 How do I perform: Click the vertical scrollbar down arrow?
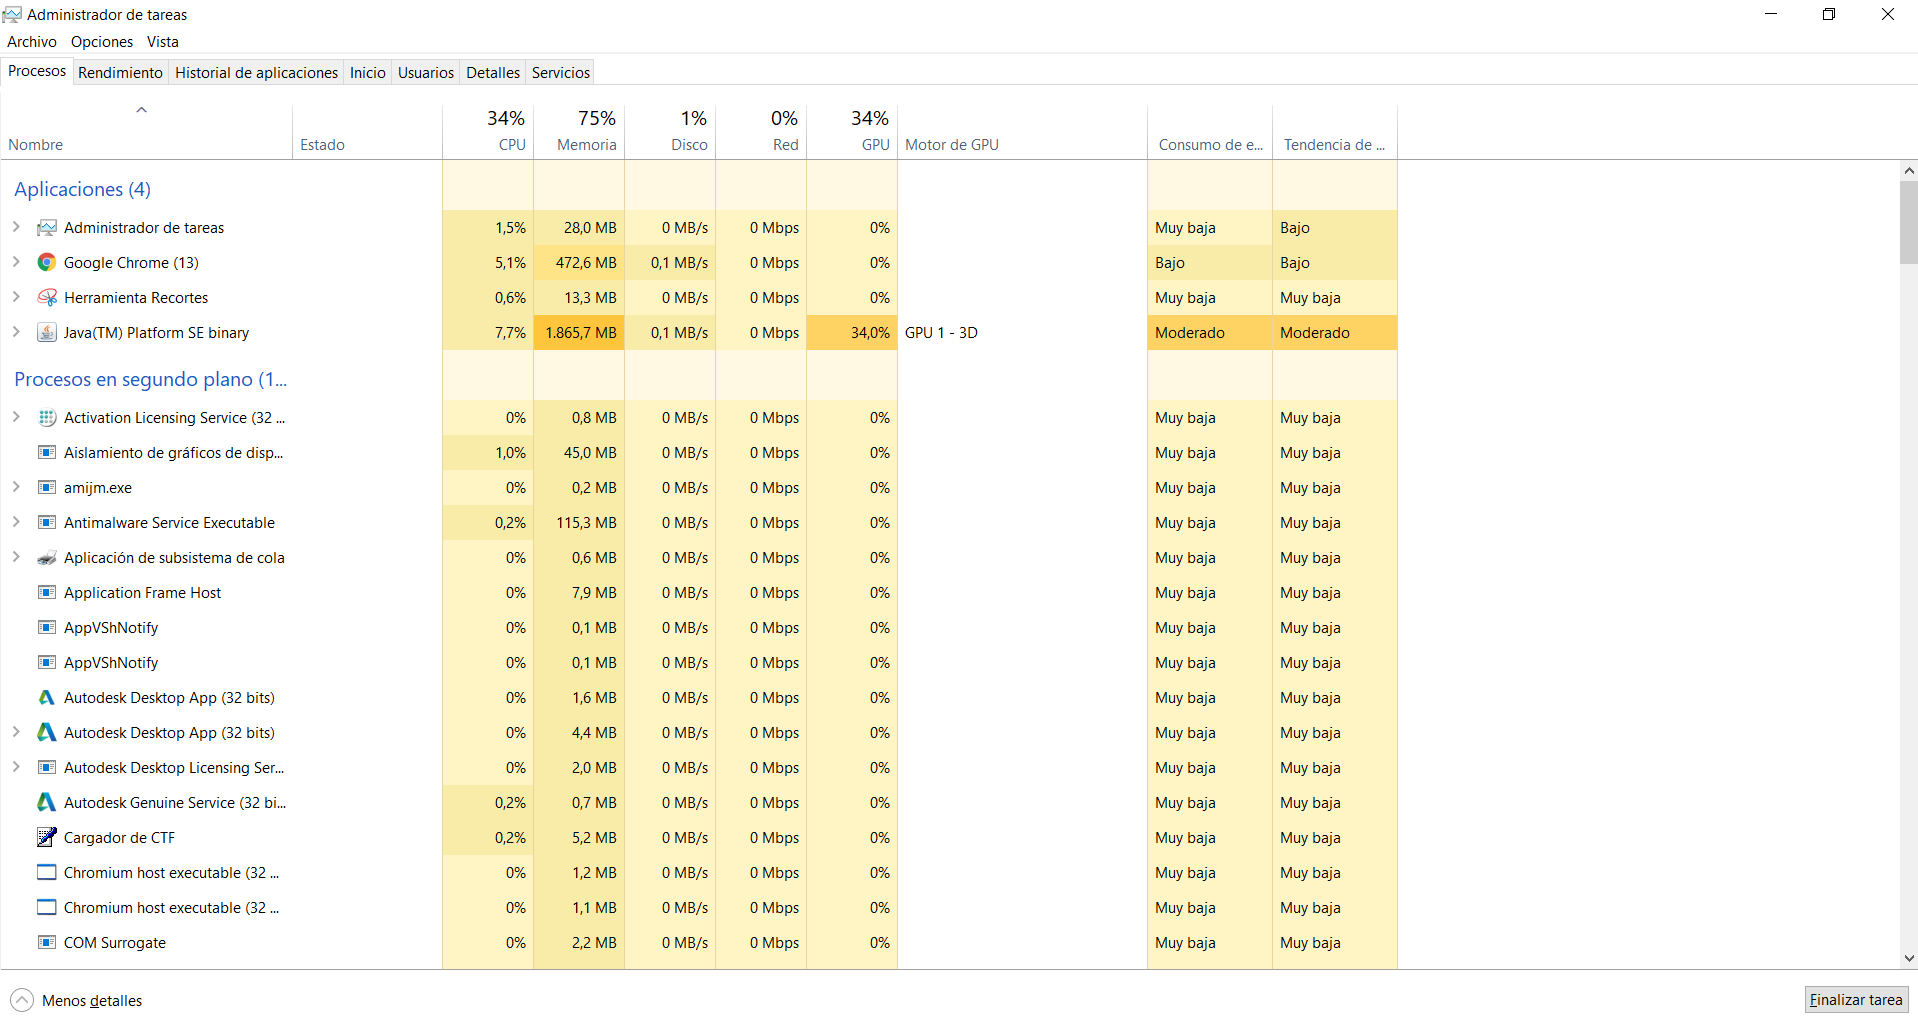tap(1909, 958)
